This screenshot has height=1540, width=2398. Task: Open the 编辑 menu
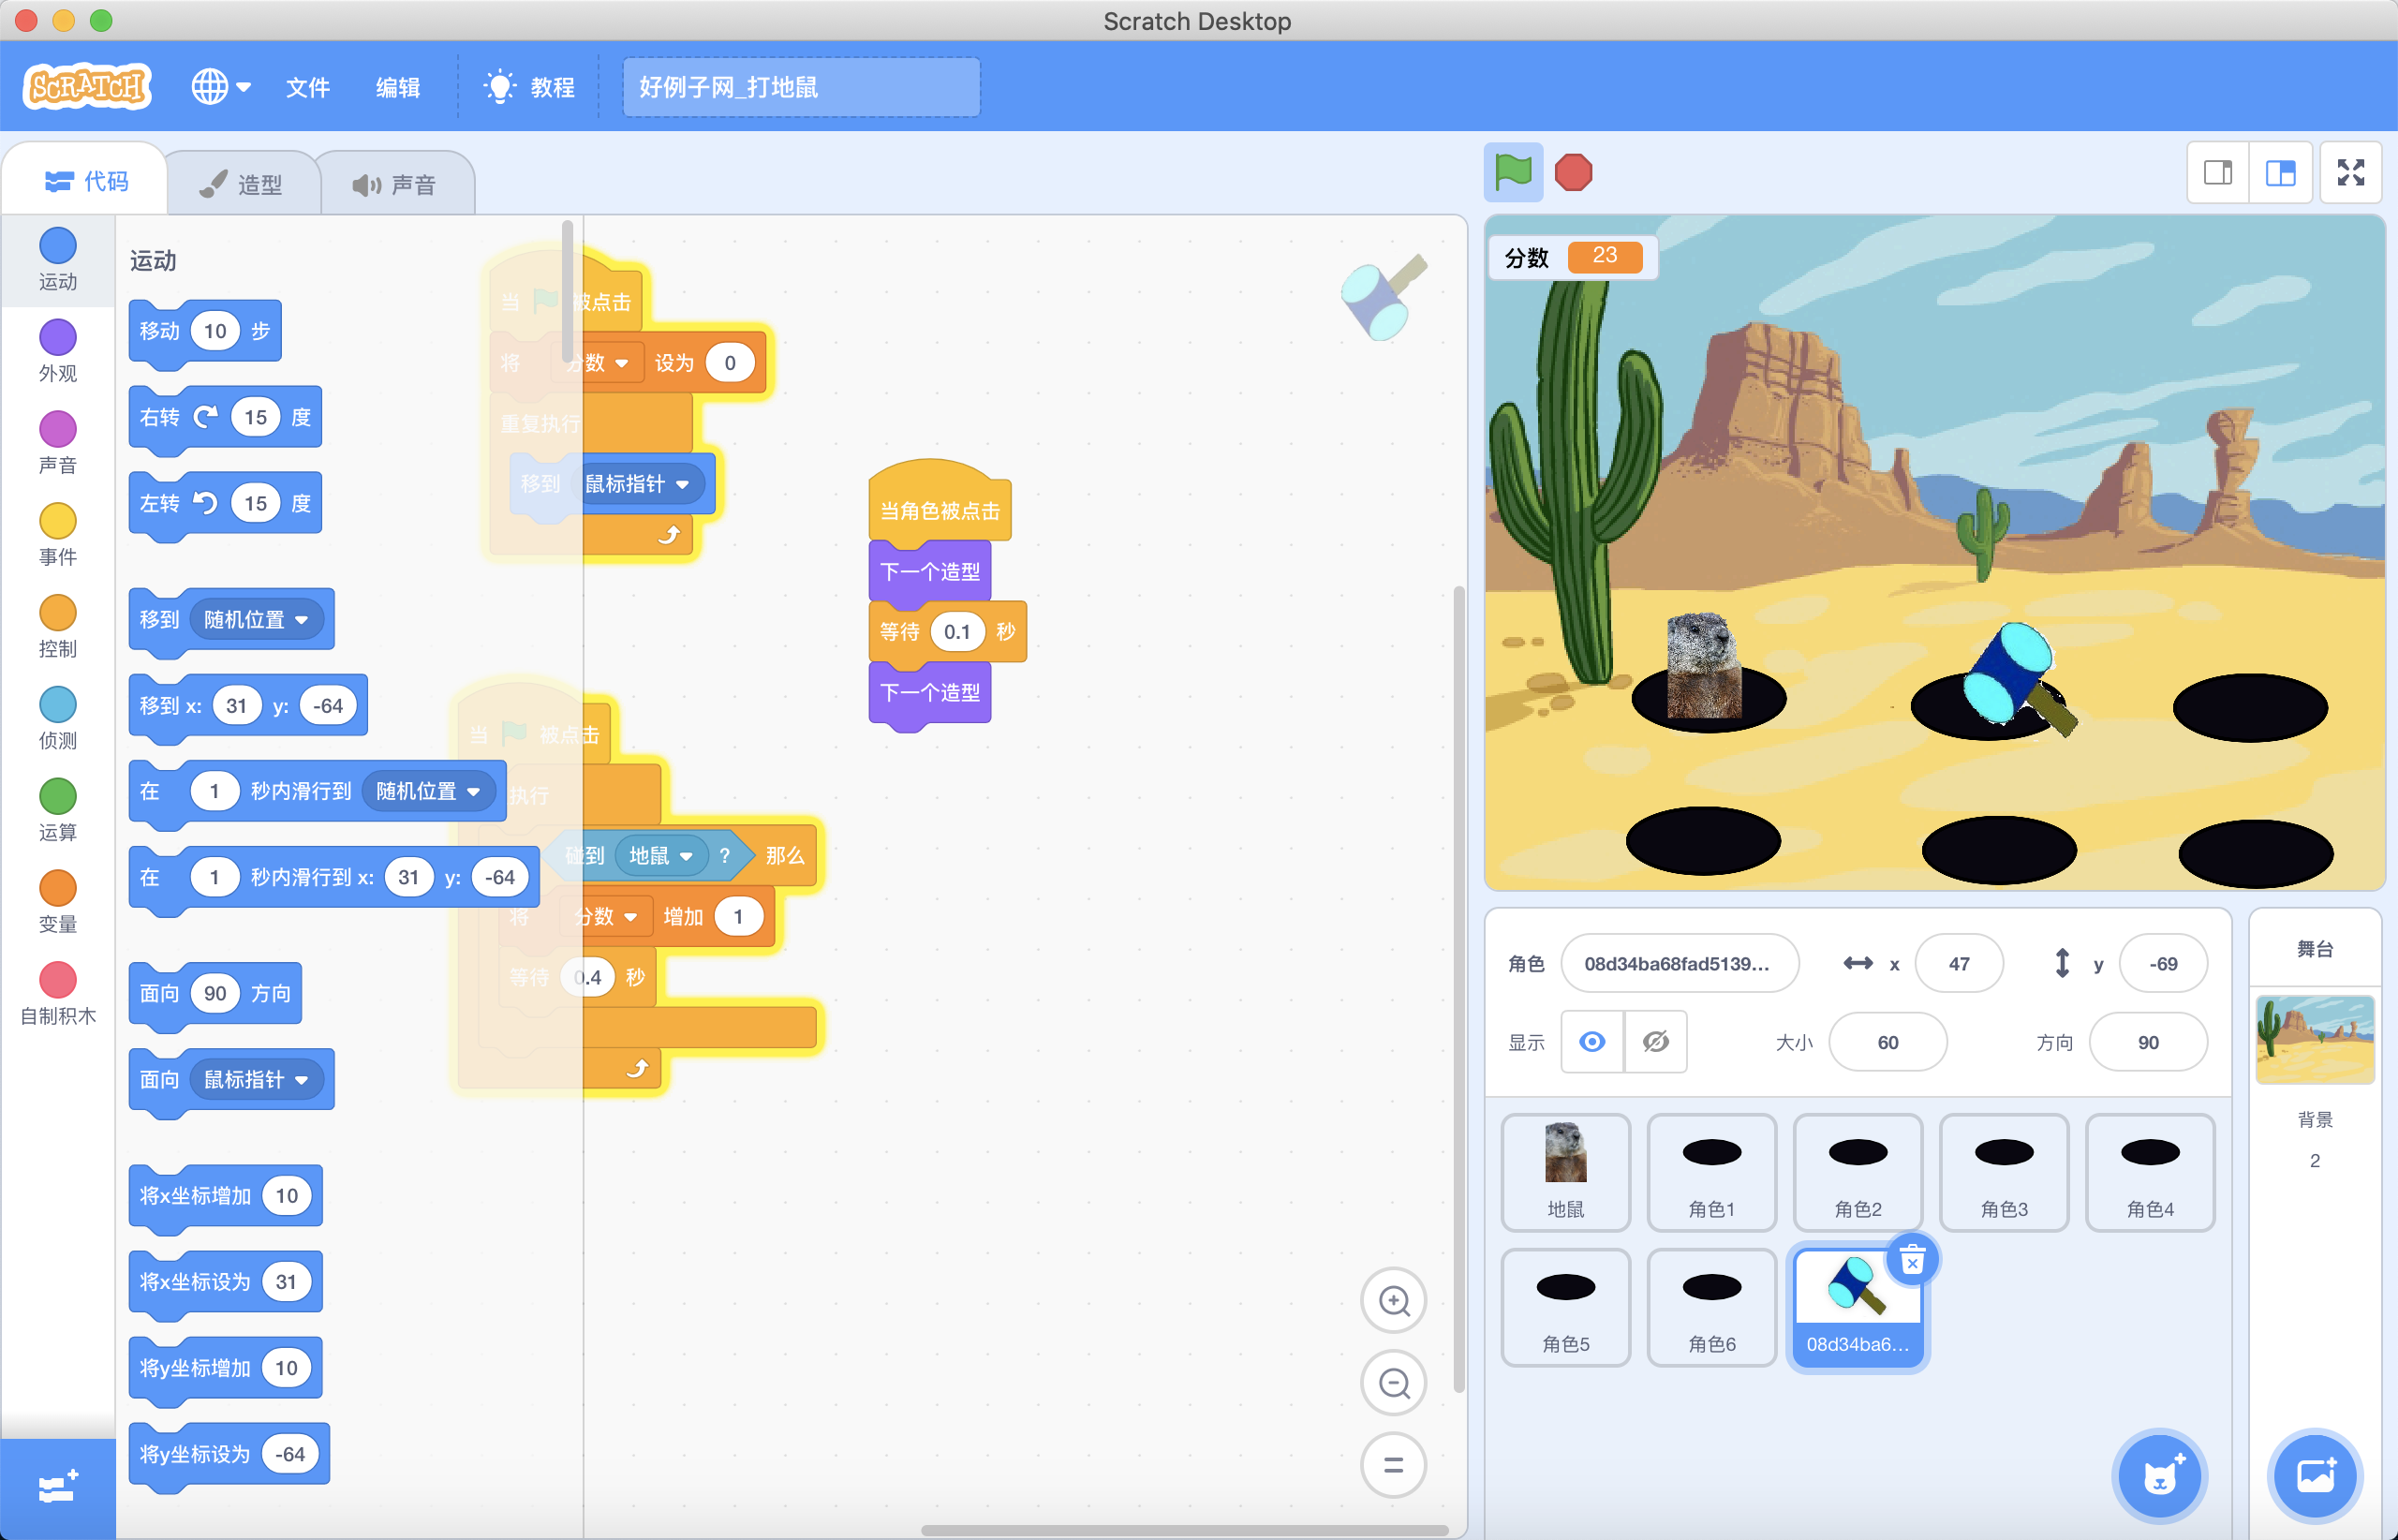point(397,87)
